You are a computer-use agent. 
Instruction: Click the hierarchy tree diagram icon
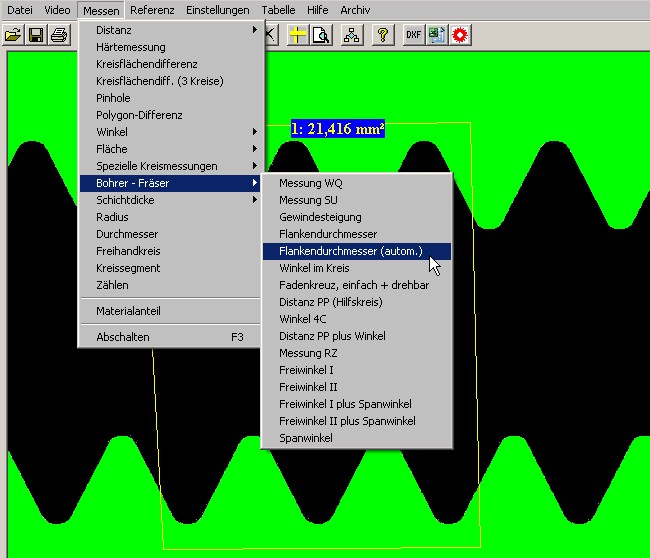pyautogui.click(x=352, y=35)
